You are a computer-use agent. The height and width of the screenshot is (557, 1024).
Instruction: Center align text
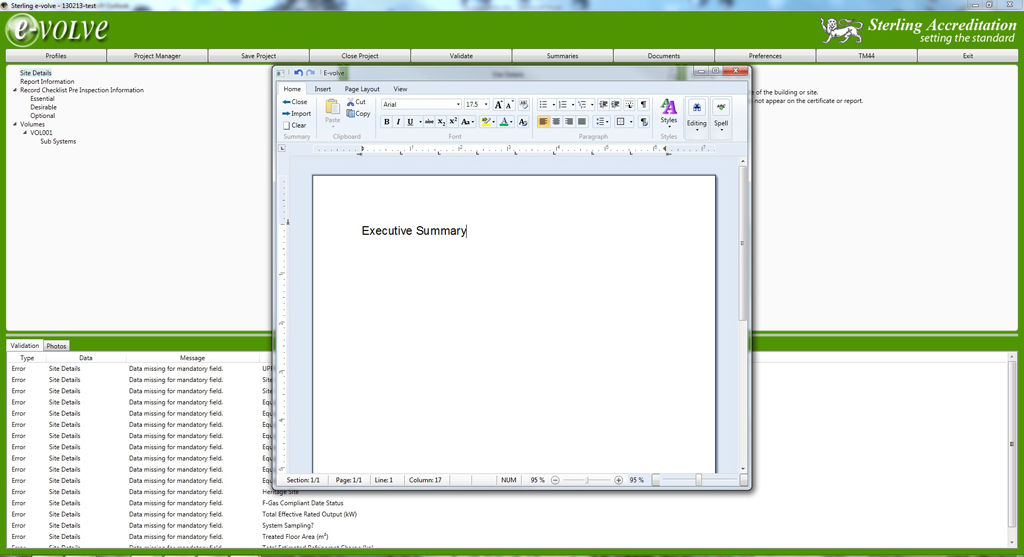[x=556, y=122]
